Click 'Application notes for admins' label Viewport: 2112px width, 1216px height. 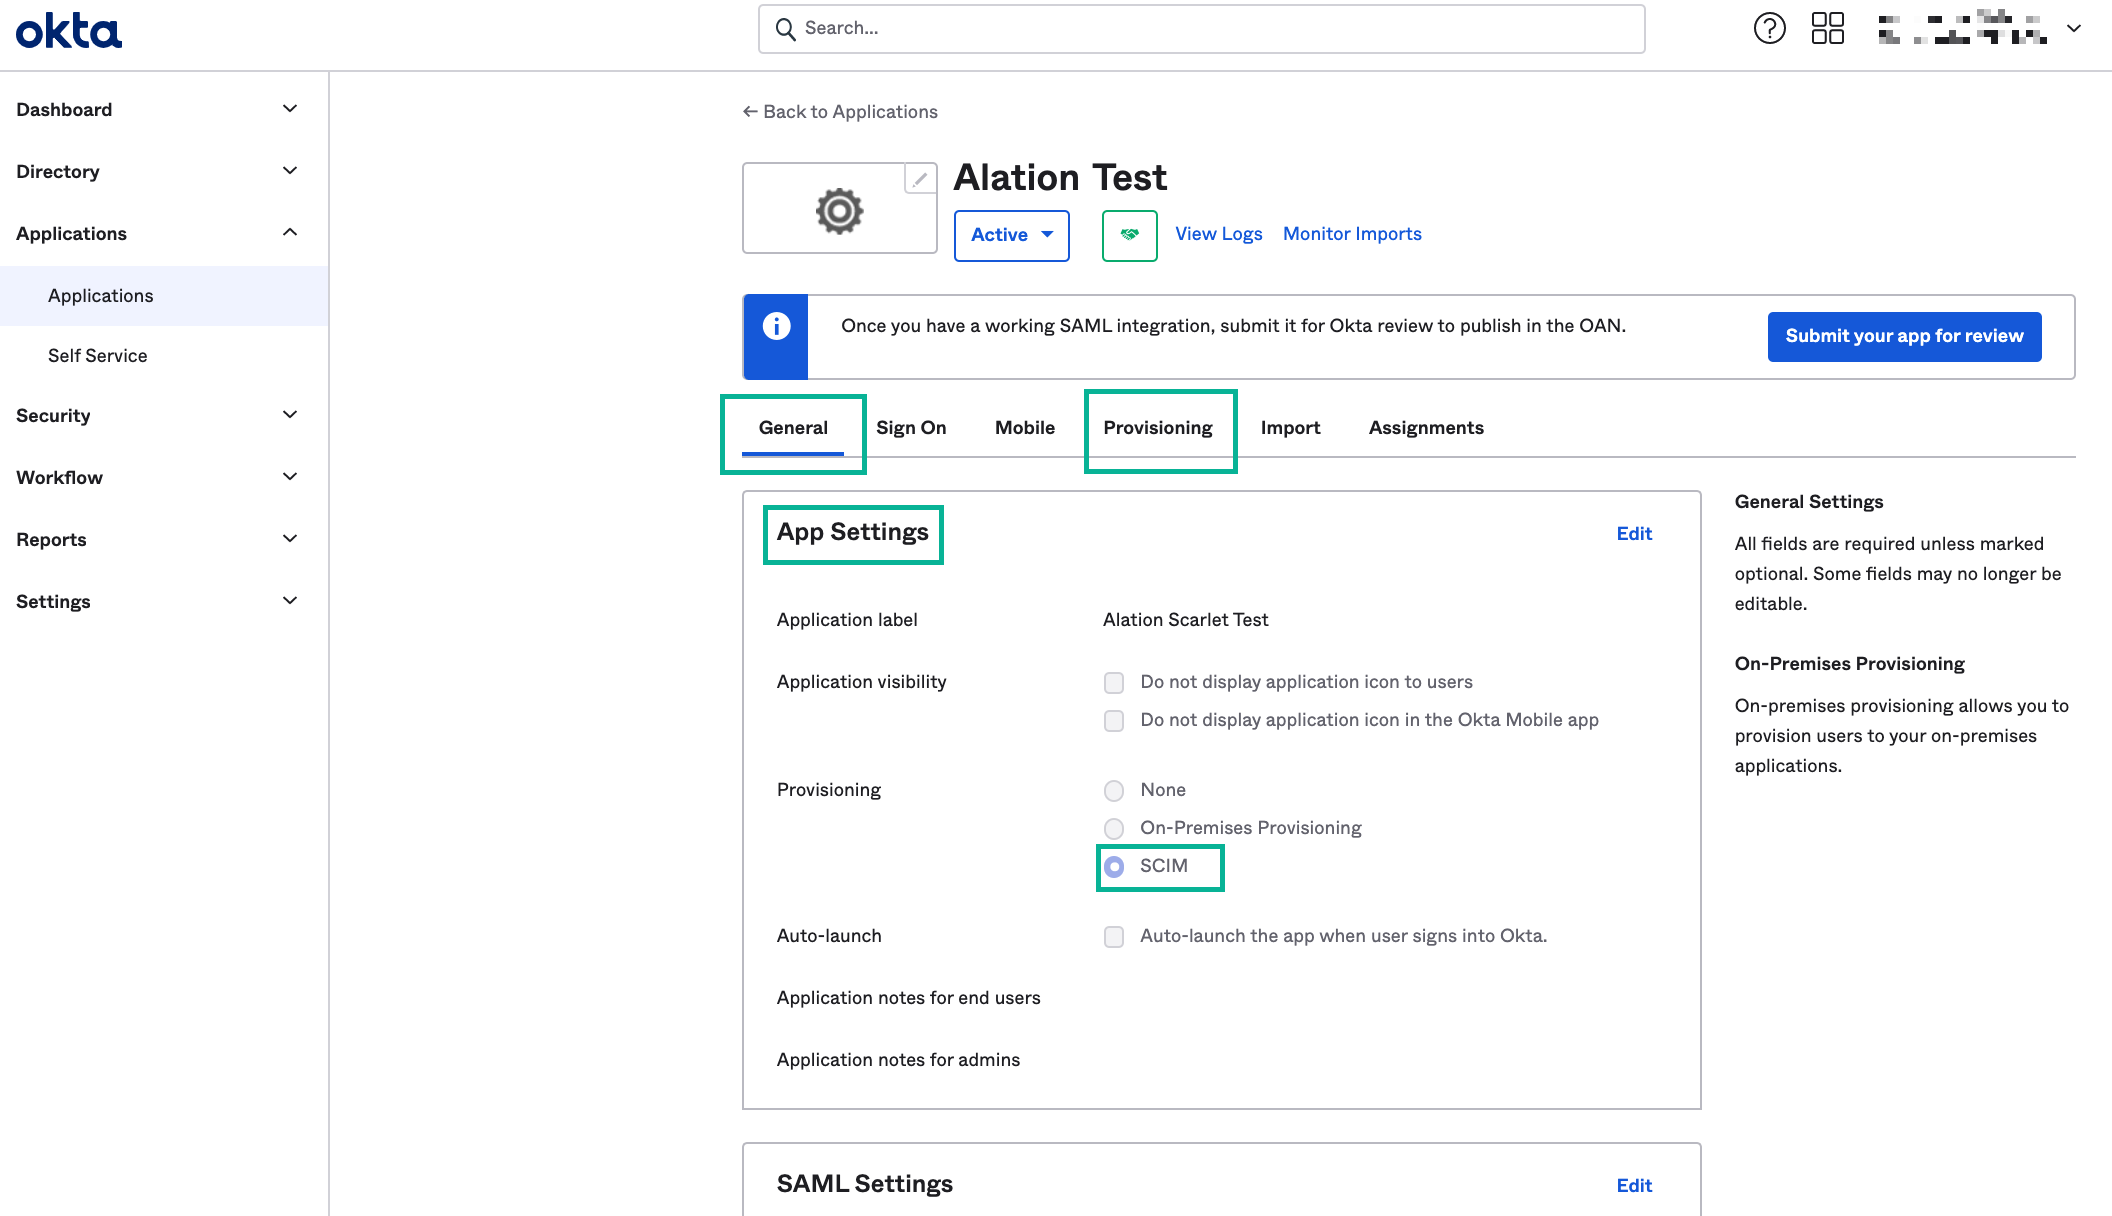[x=898, y=1060]
